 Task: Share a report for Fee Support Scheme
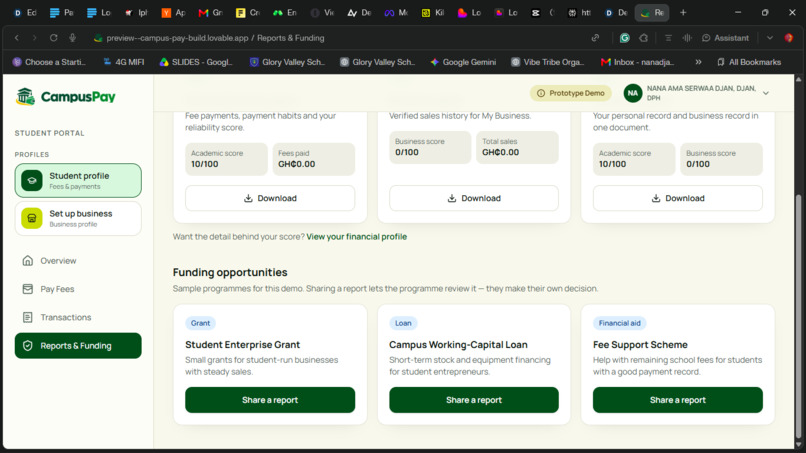[x=677, y=400]
